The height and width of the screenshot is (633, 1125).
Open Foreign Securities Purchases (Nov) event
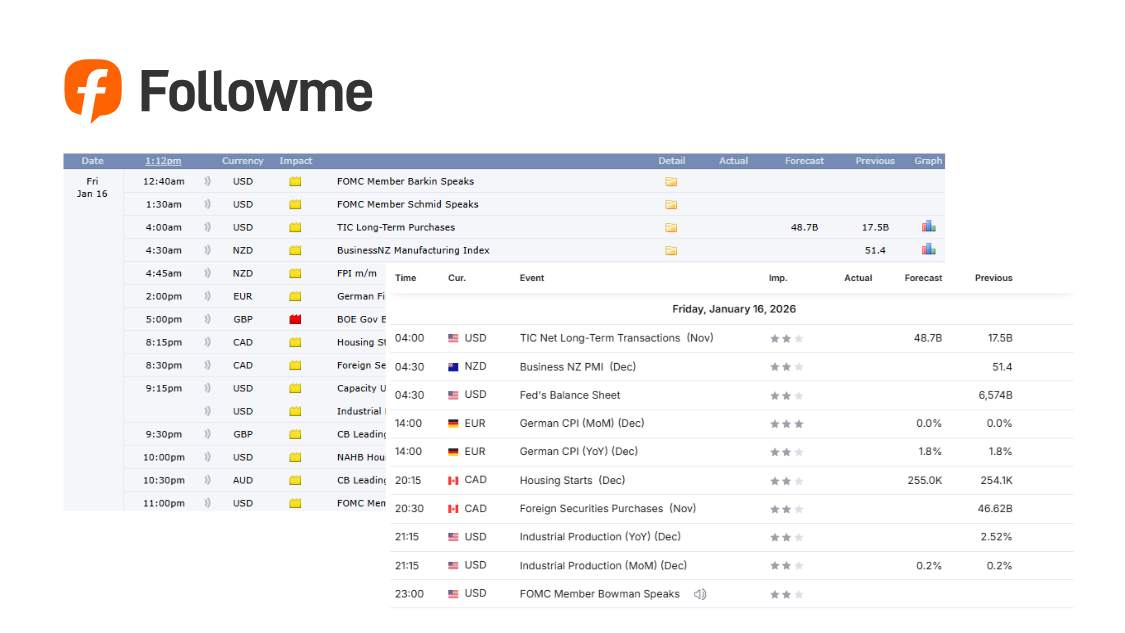pyautogui.click(x=608, y=508)
